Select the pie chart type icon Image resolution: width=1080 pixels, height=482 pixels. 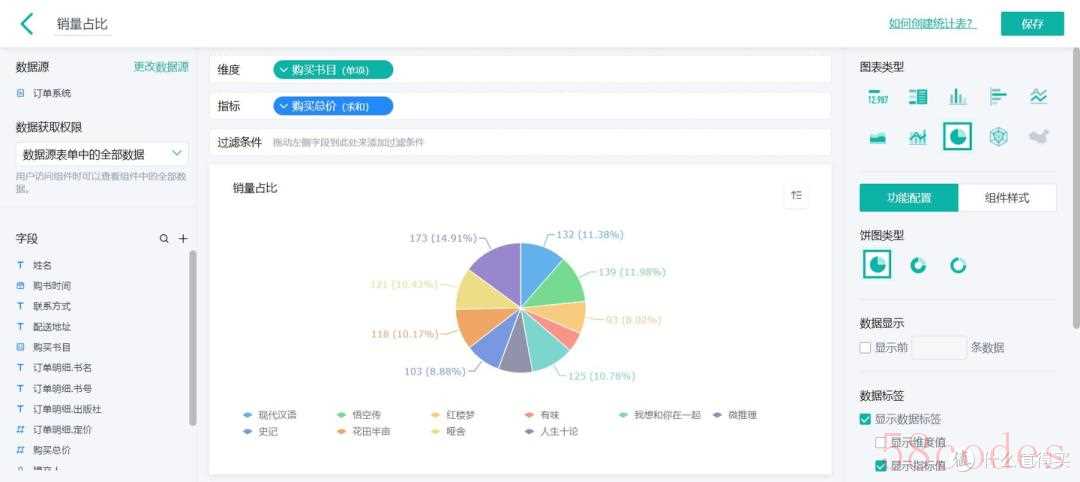pos(958,136)
